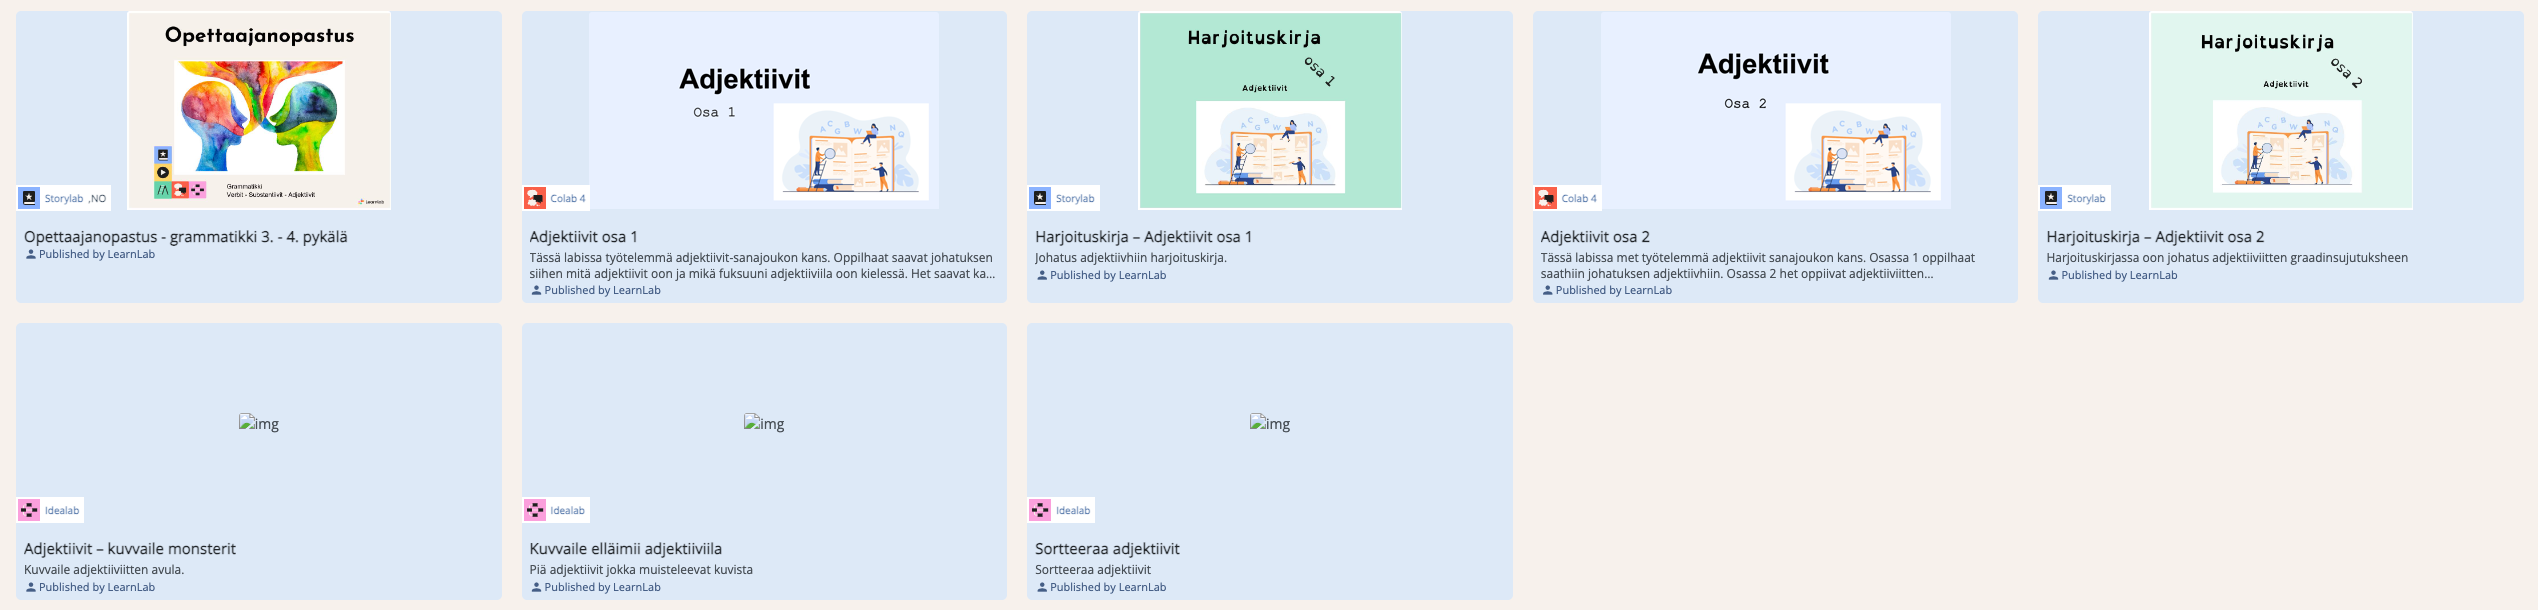Open title 'Adjektiivit – kuvvaile monsterit'
Screen dimensions: 2538x610
tap(130, 549)
